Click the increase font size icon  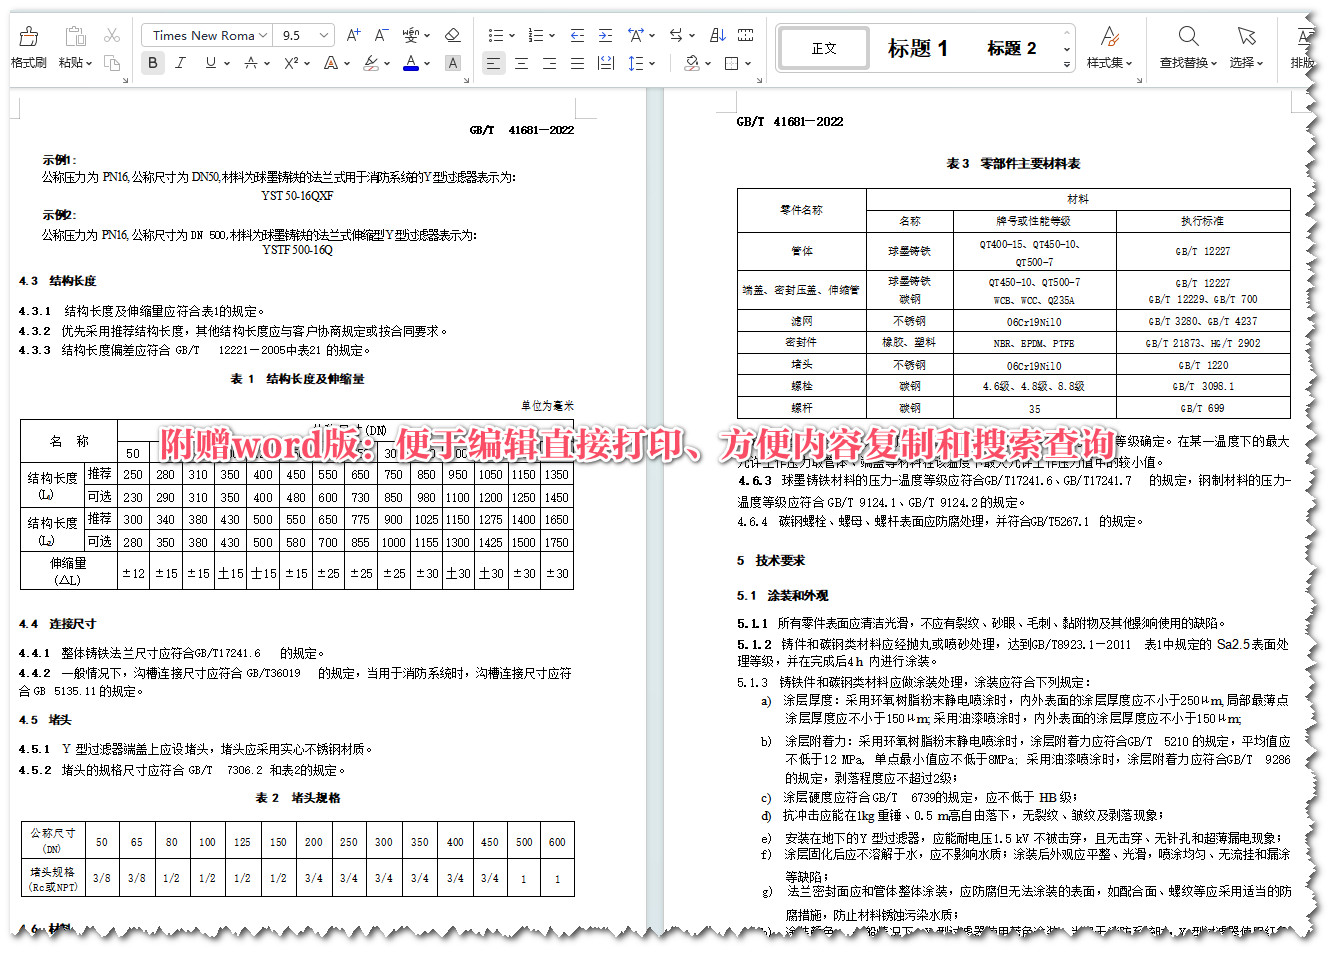click(x=352, y=33)
